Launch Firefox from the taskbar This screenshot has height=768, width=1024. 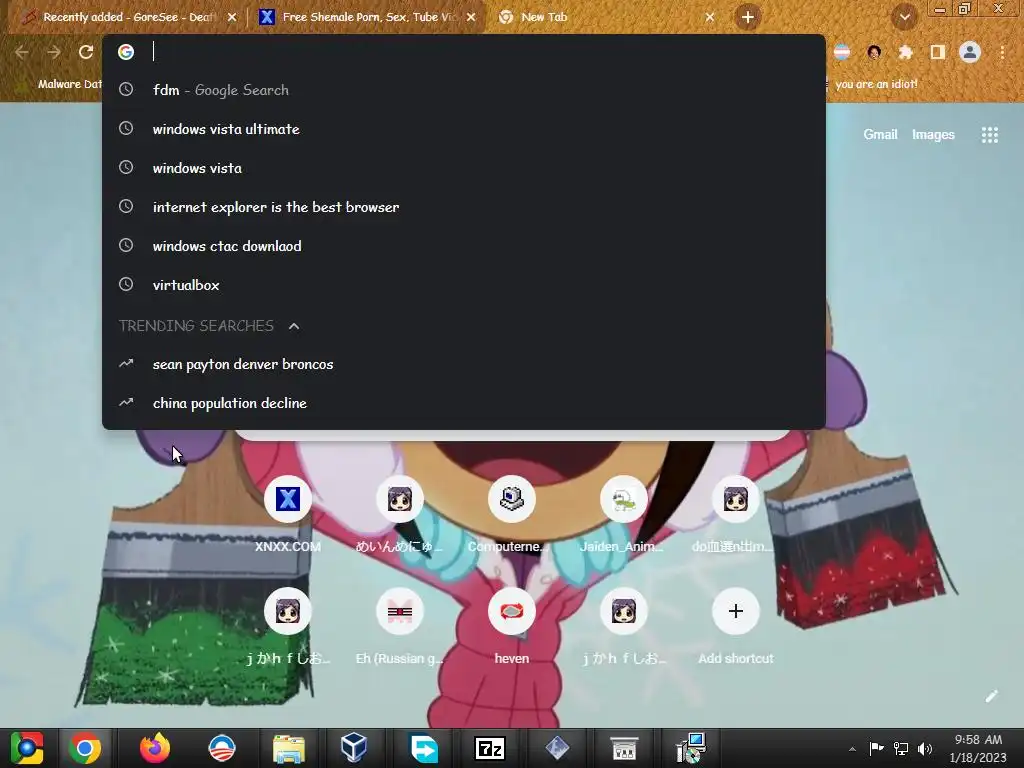(155, 748)
